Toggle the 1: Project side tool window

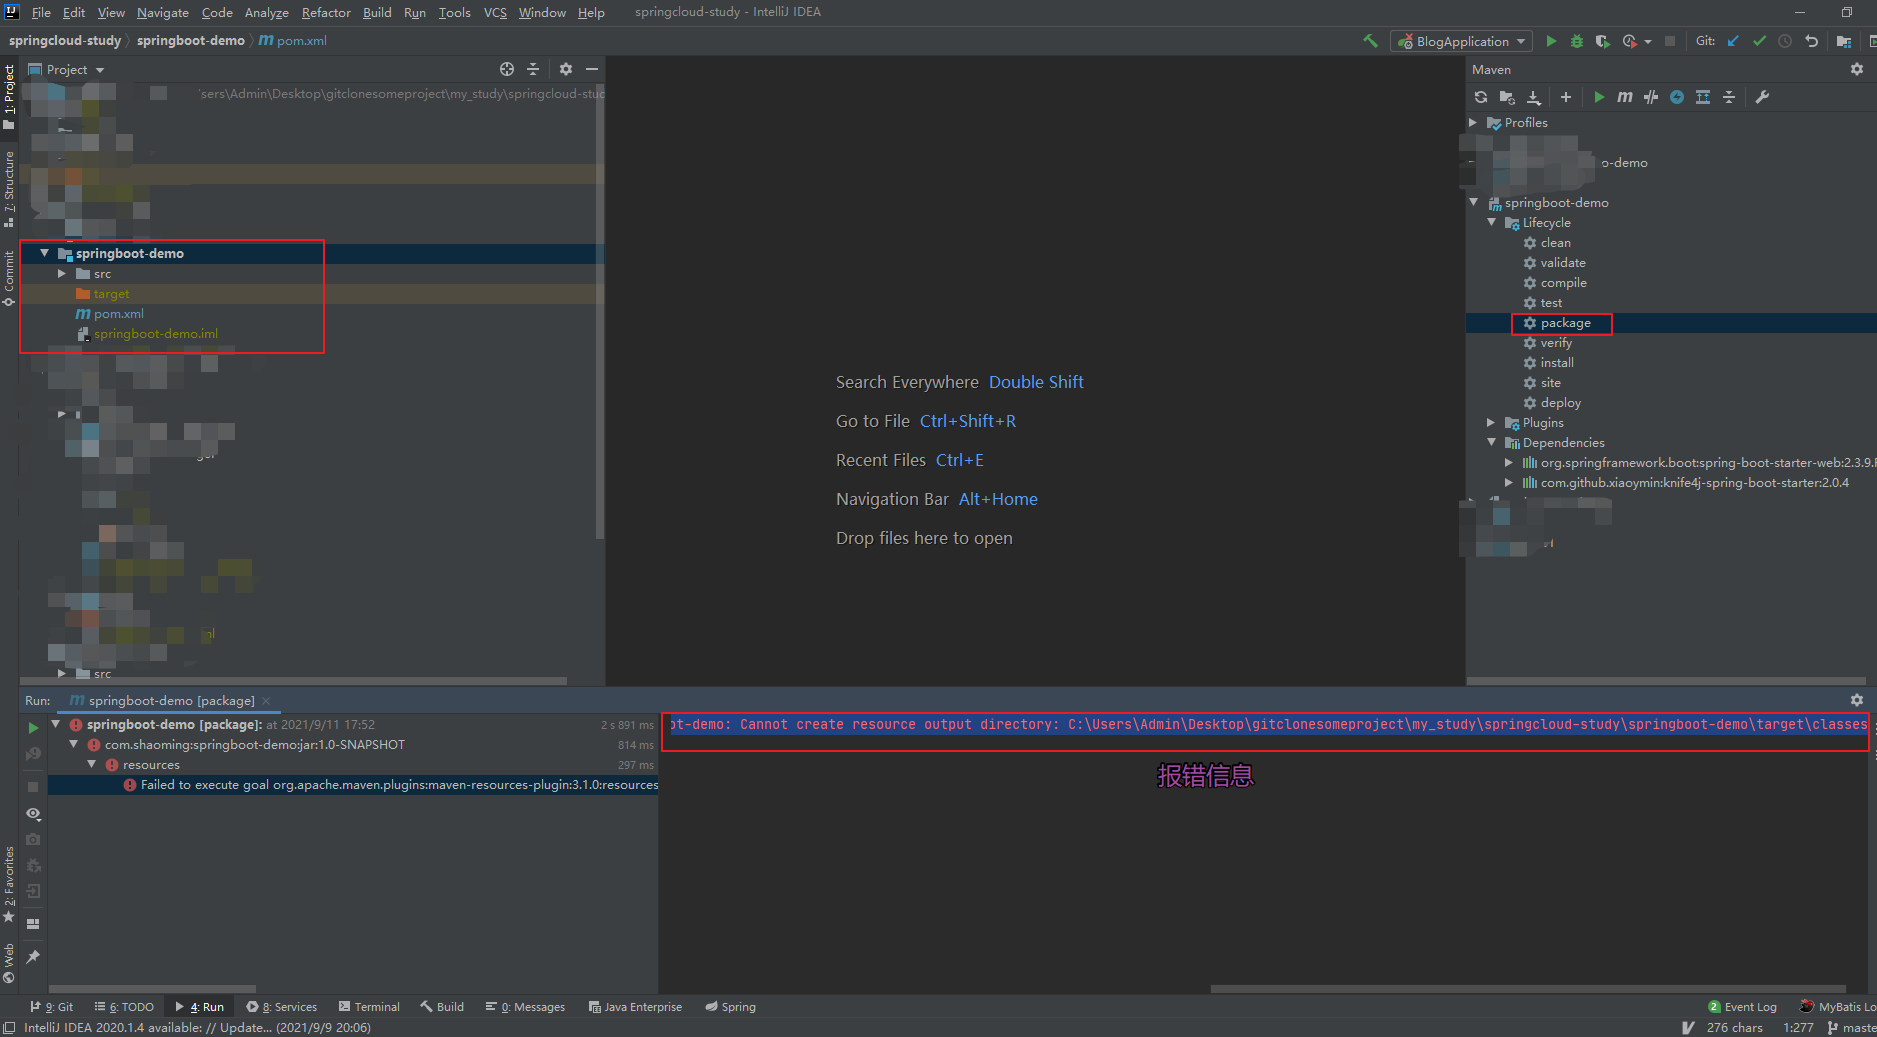(x=9, y=97)
